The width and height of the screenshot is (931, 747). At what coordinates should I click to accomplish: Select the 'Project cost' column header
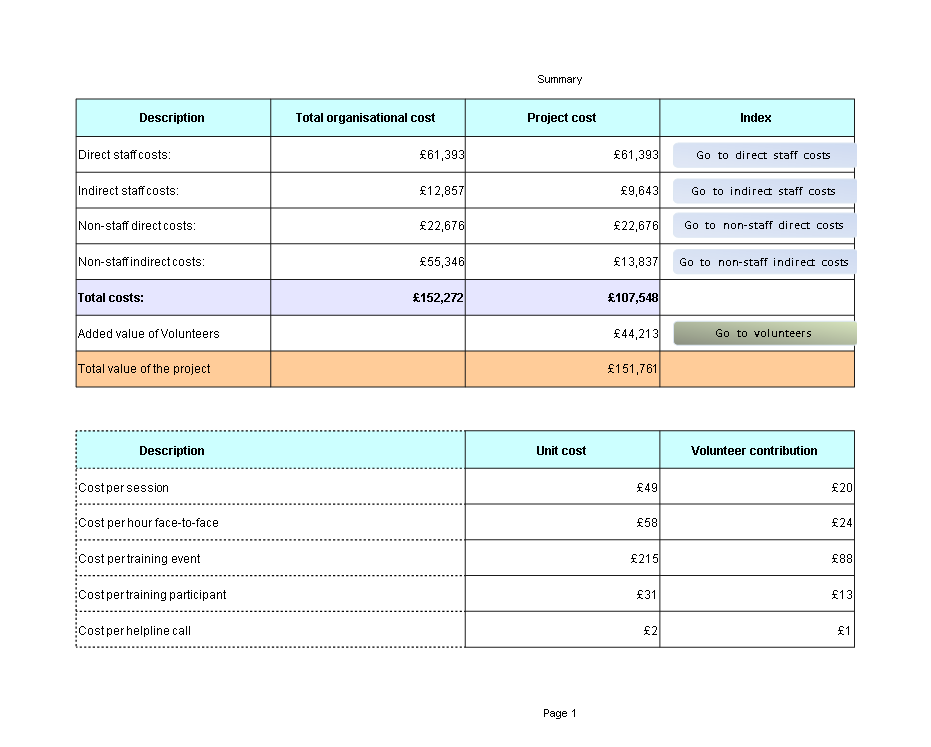[563, 118]
